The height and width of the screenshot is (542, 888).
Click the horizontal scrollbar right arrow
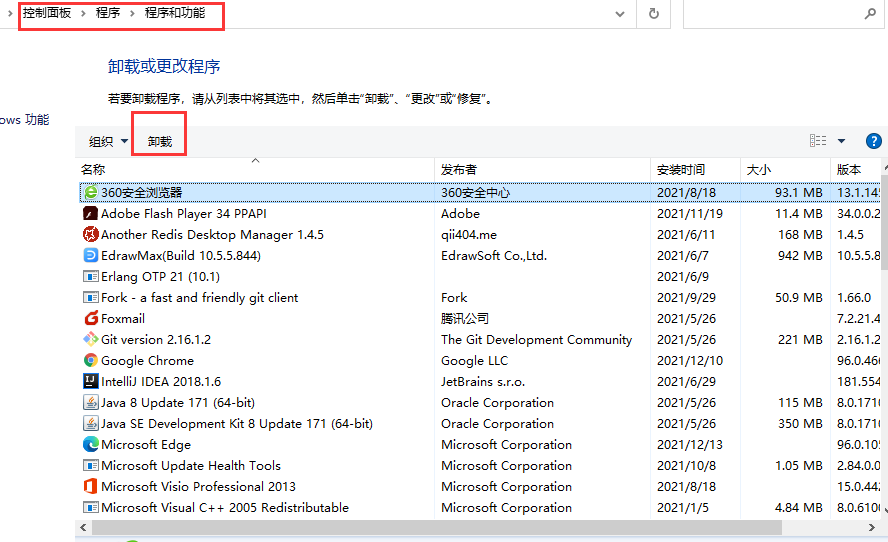(872, 527)
